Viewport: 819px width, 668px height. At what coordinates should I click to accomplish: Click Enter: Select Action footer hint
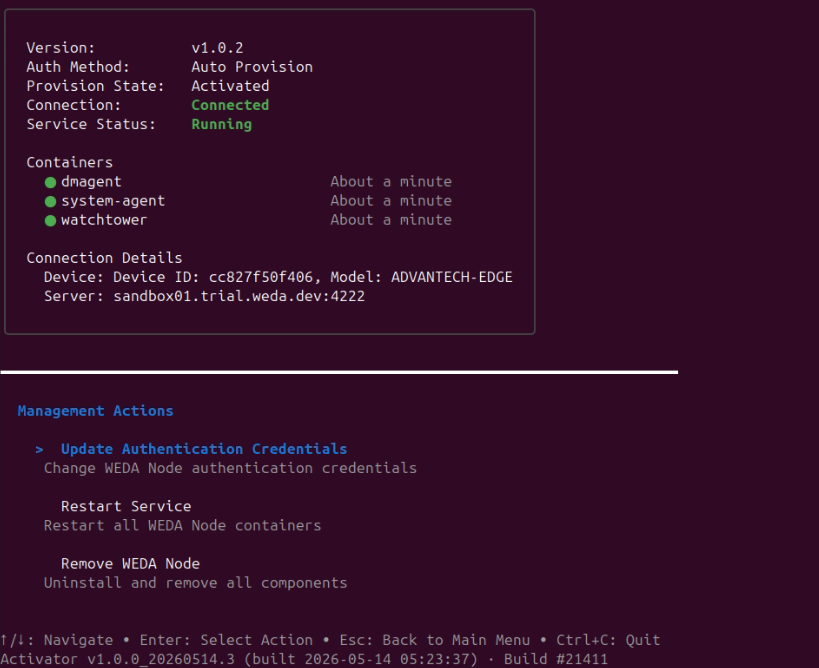pos(226,640)
